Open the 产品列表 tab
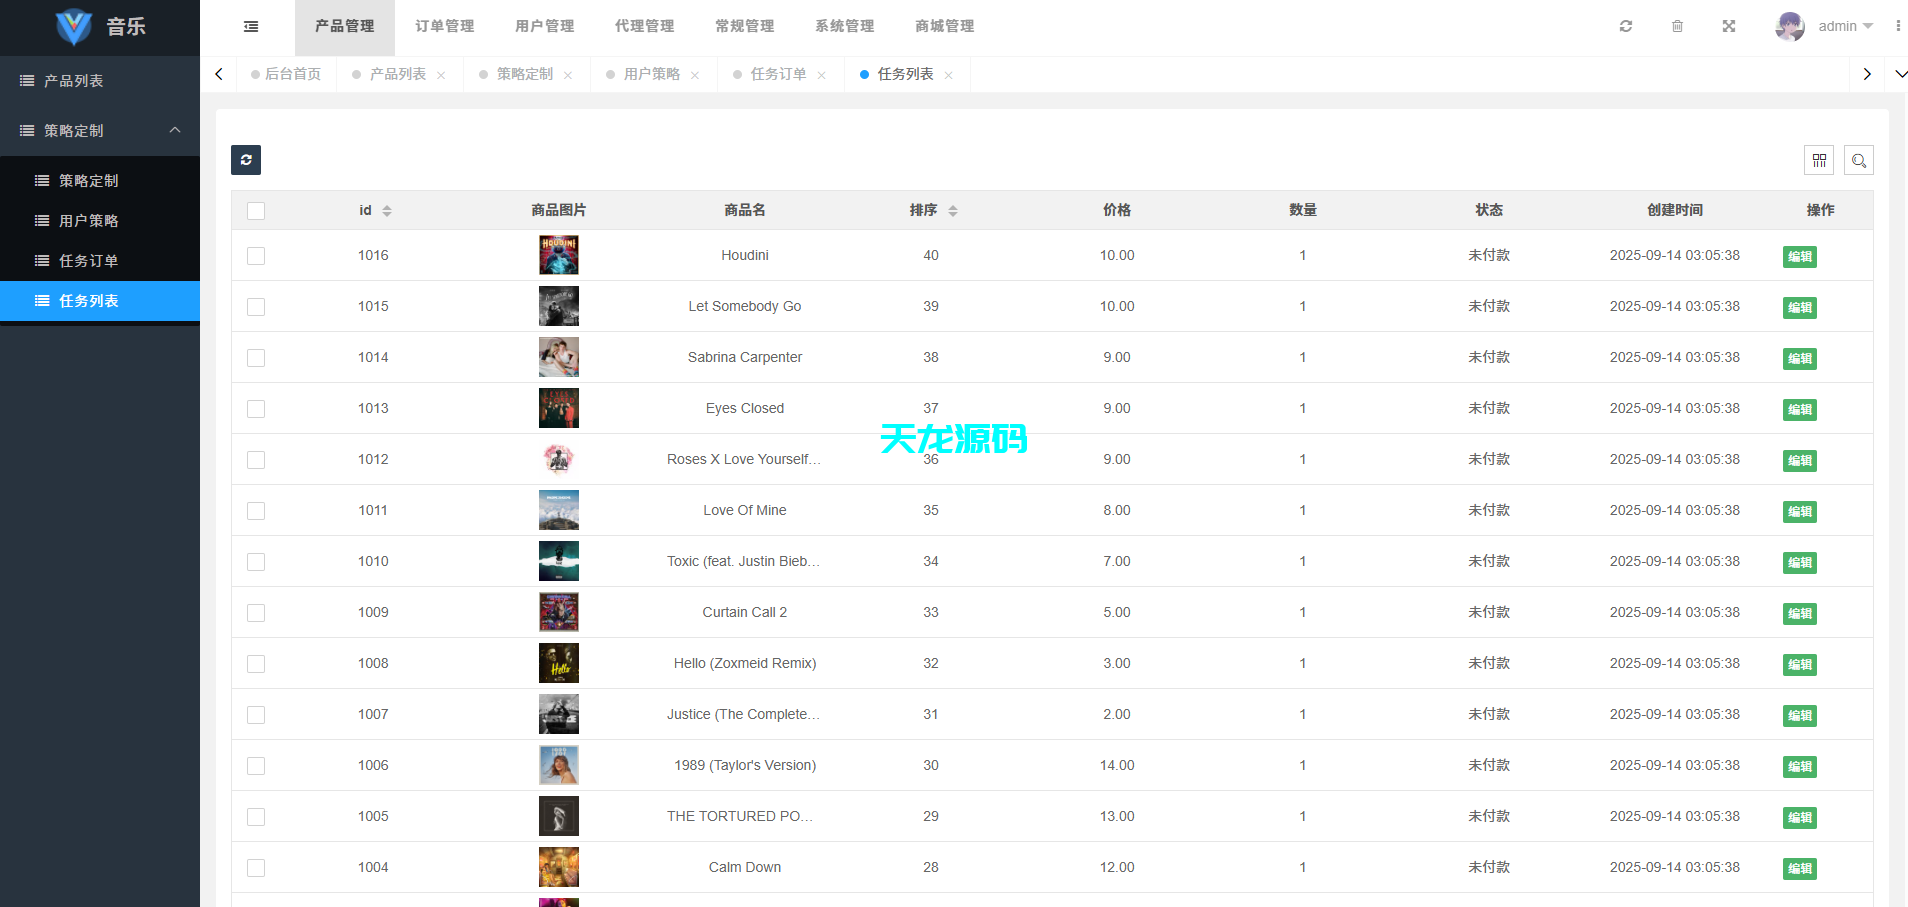 pyautogui.click(x=398, y=73)
